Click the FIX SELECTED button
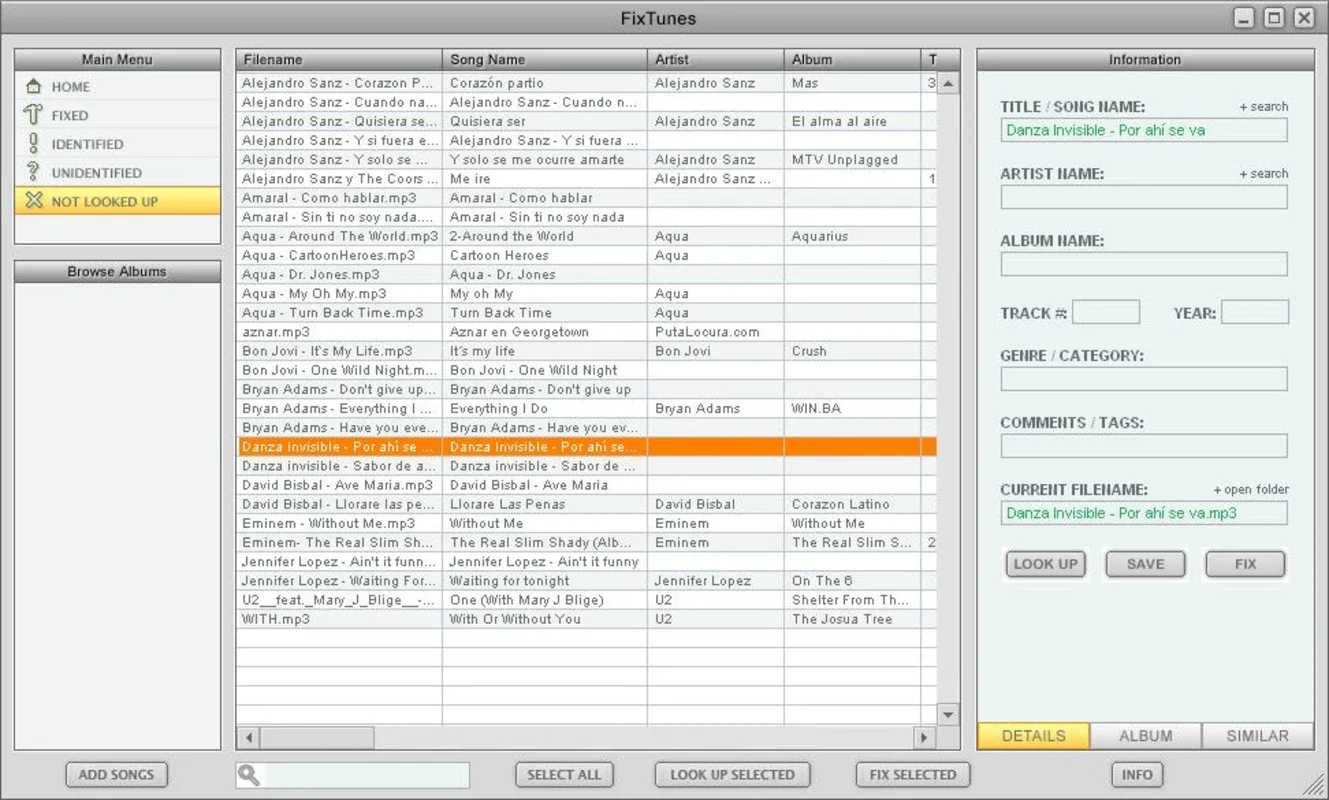This screenshot has height=800, width=1329. pos(913,775)
